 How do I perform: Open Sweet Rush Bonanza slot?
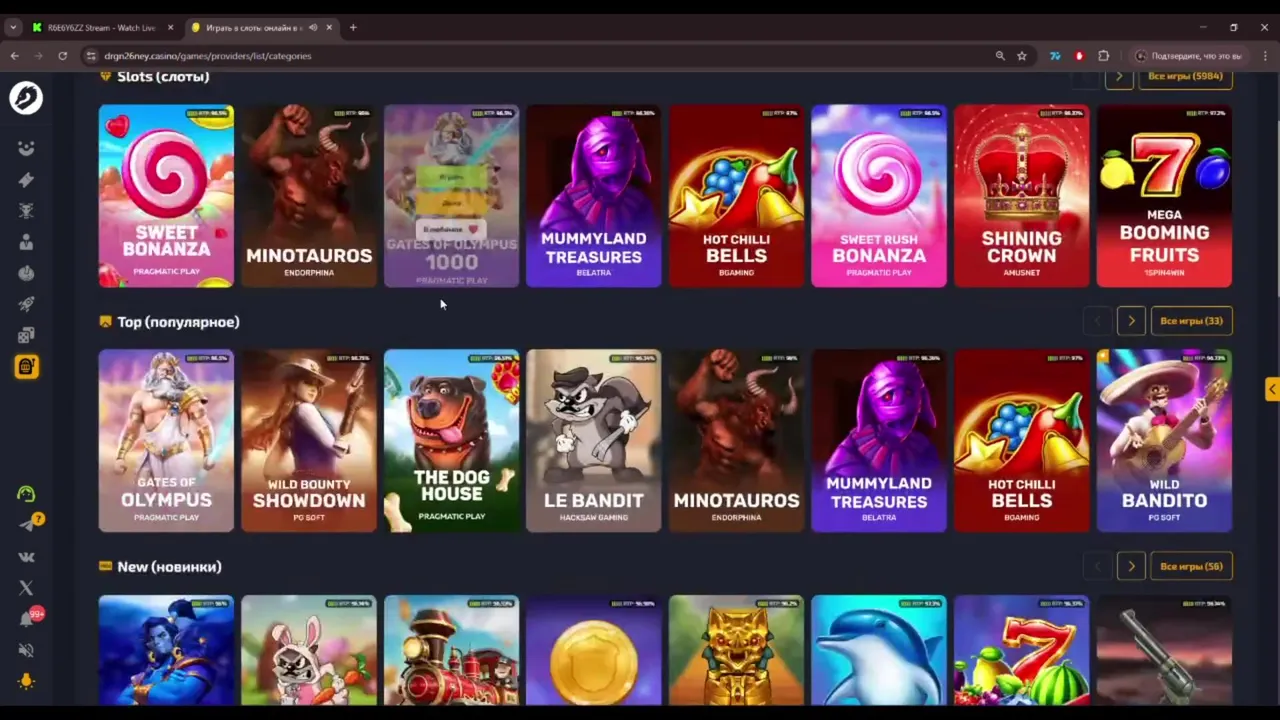879,196
